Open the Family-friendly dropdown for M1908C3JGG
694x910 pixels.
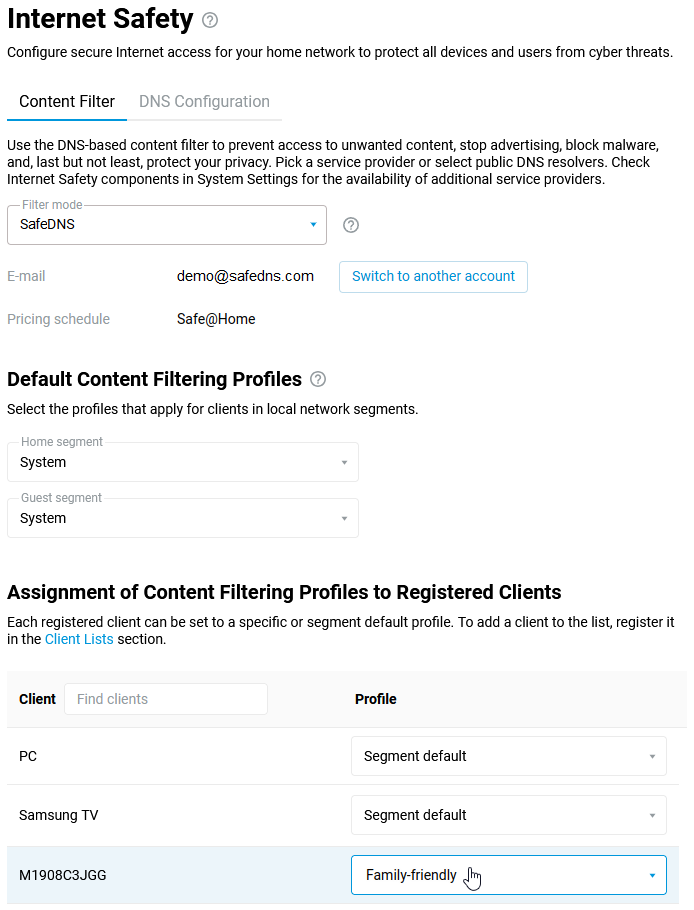point(508,875)
